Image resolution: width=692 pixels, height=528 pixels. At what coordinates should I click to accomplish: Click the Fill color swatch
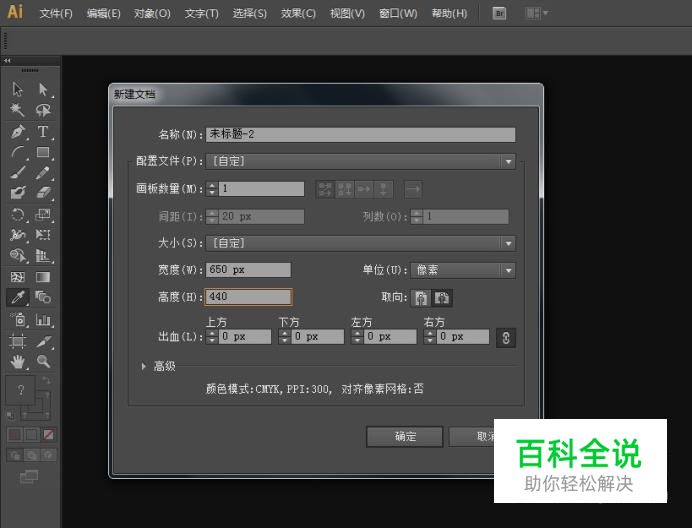[20, 390]
